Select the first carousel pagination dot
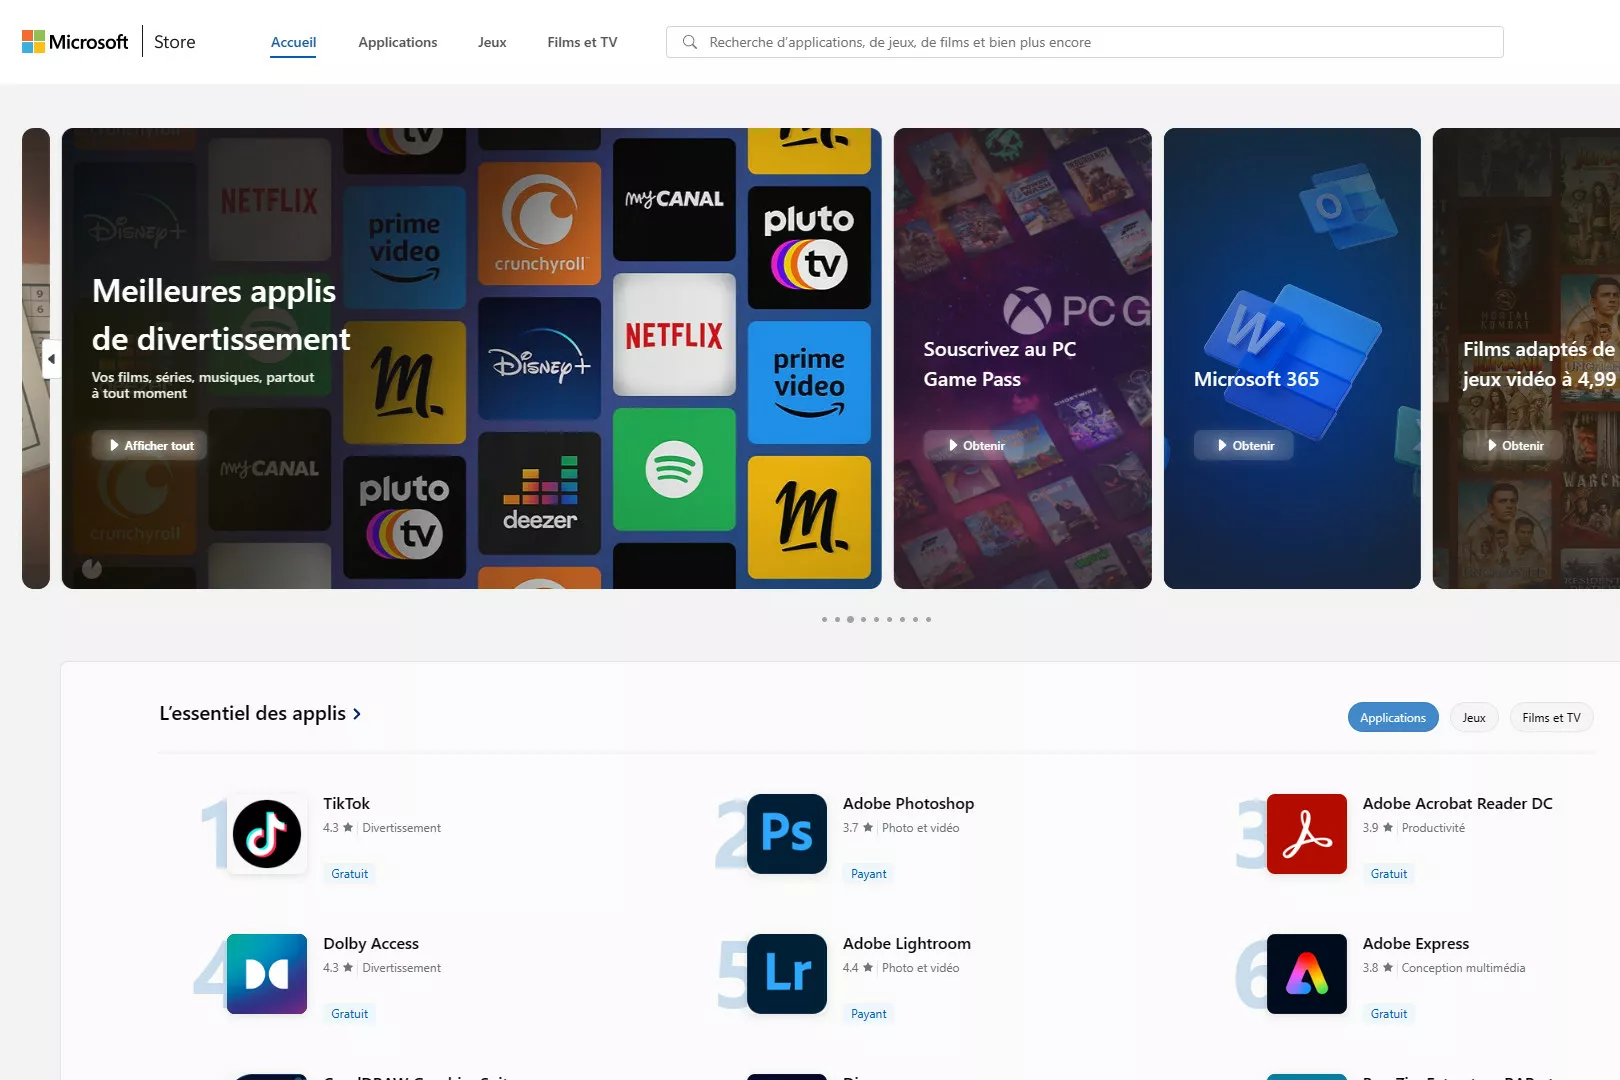The width and height of the screenshot is (1620, 1080). click(824, 620)
